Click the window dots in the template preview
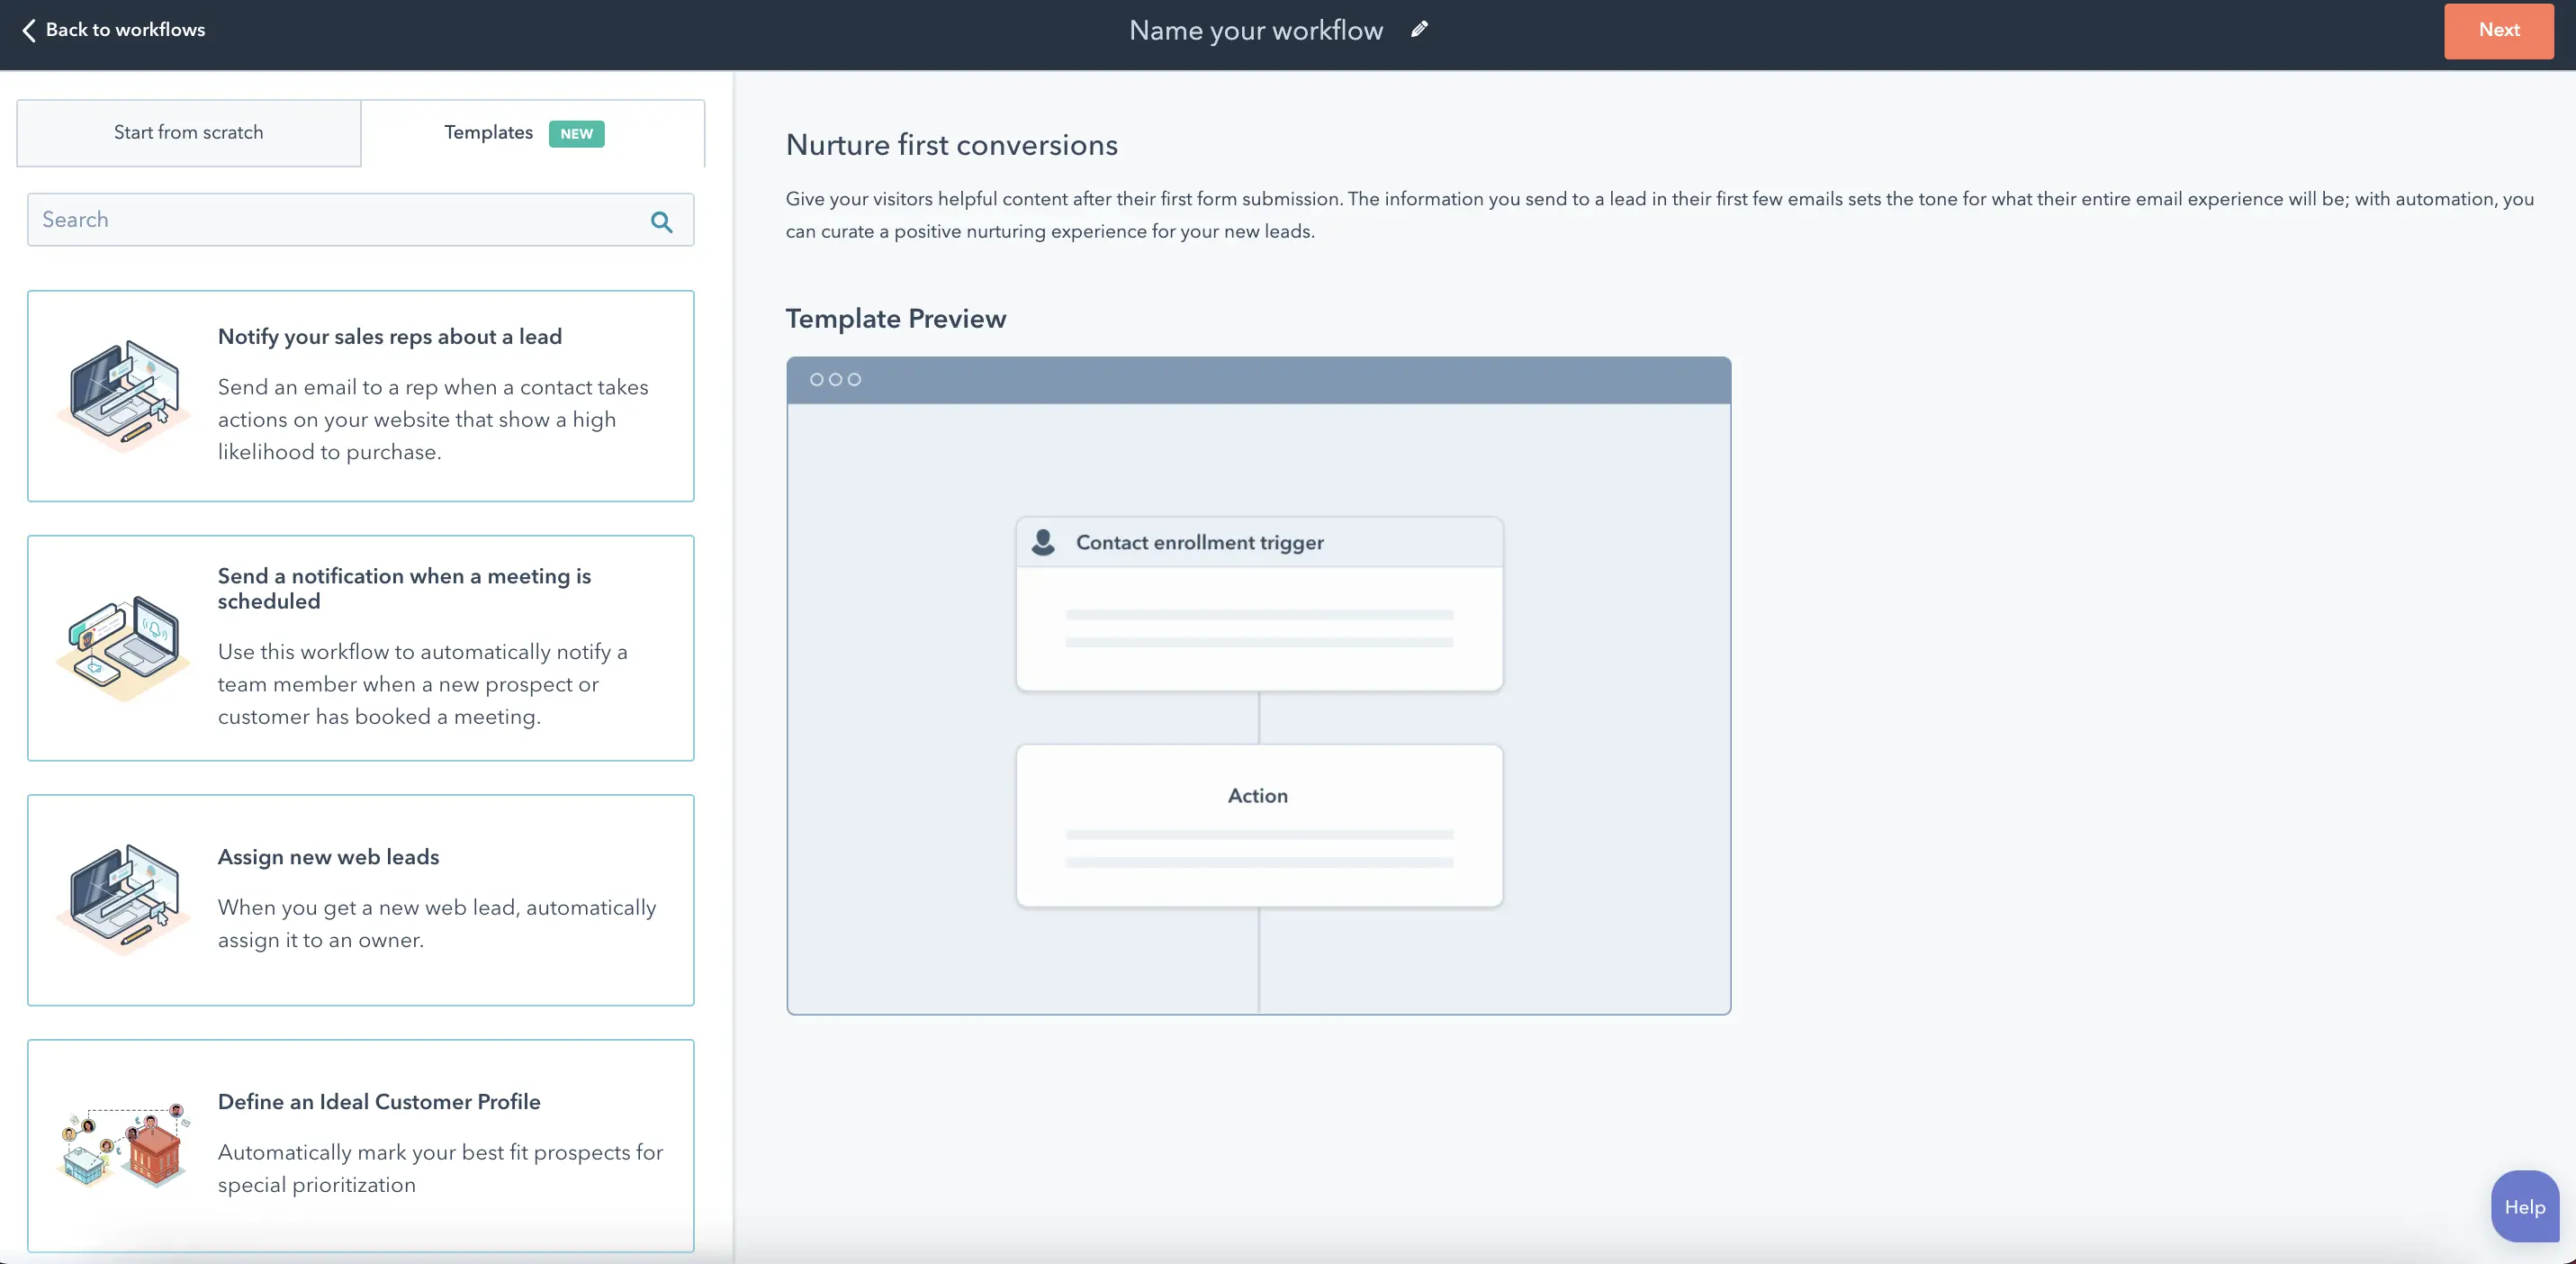Viewport: 2576px width, 1264px height. [x=835, y=379]
